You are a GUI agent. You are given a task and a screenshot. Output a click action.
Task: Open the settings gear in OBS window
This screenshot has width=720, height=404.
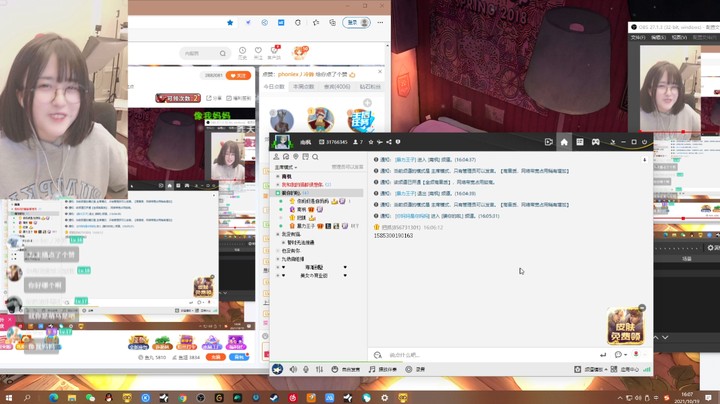point(711,247)
